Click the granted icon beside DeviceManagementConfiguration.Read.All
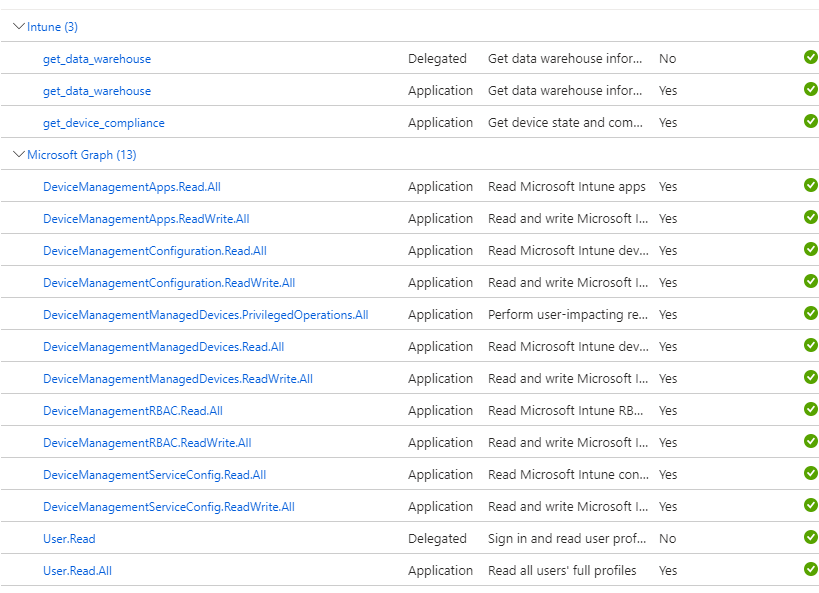Image resolution: width=819 pixels, height=593 pixels. [811, 250]
